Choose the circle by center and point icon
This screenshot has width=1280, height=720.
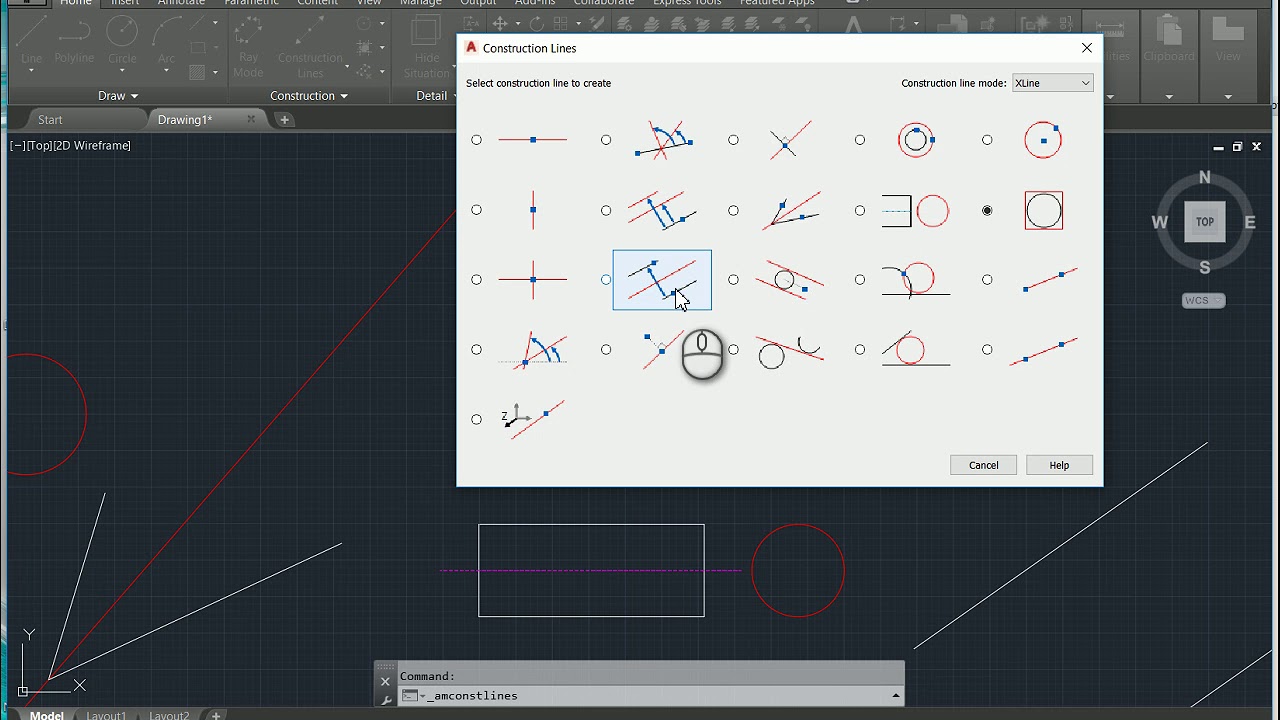click(1044, 140)
